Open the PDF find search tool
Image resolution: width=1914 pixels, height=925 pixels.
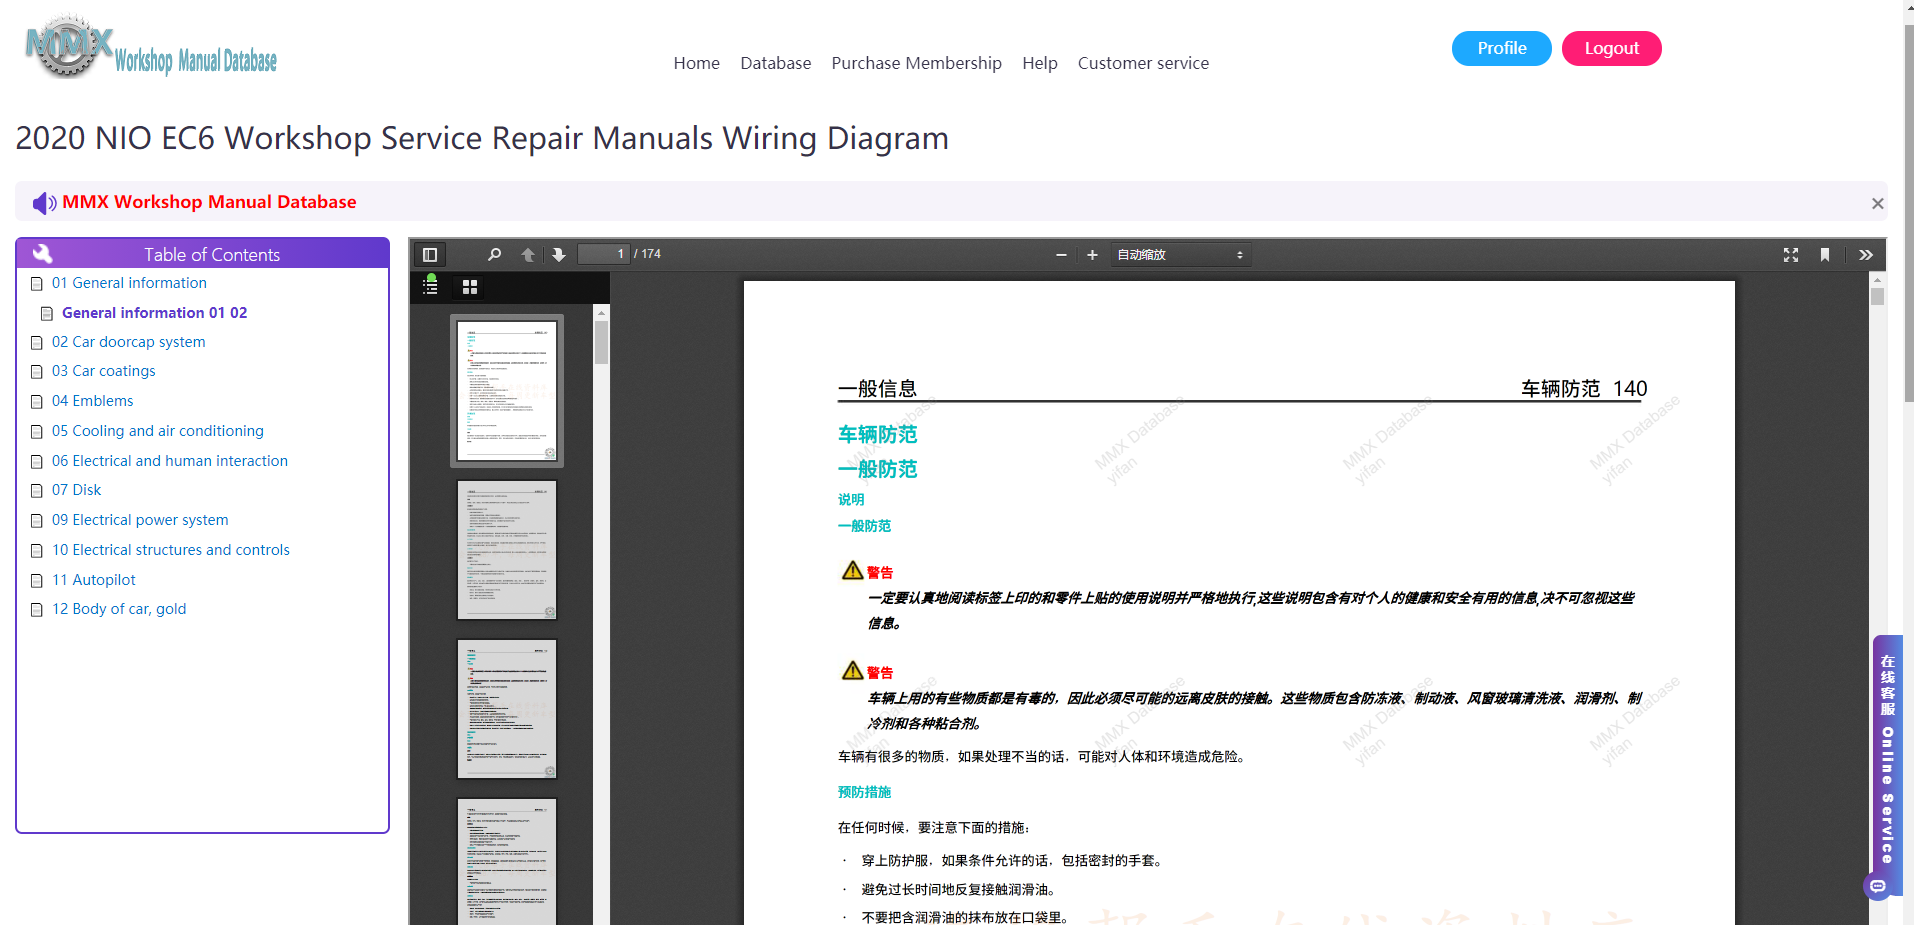tap(494, 255)
